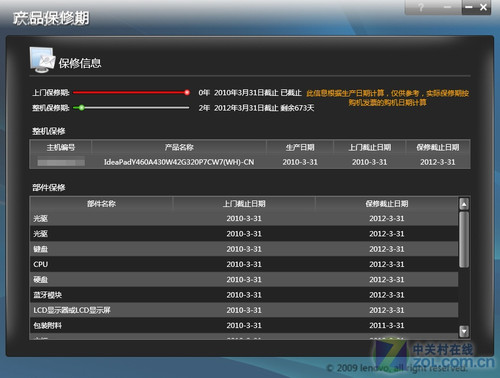The height and width of the screenshot is (378, 500).
Task: Select the 键盘 component row
Action: (x=244, y=249)
